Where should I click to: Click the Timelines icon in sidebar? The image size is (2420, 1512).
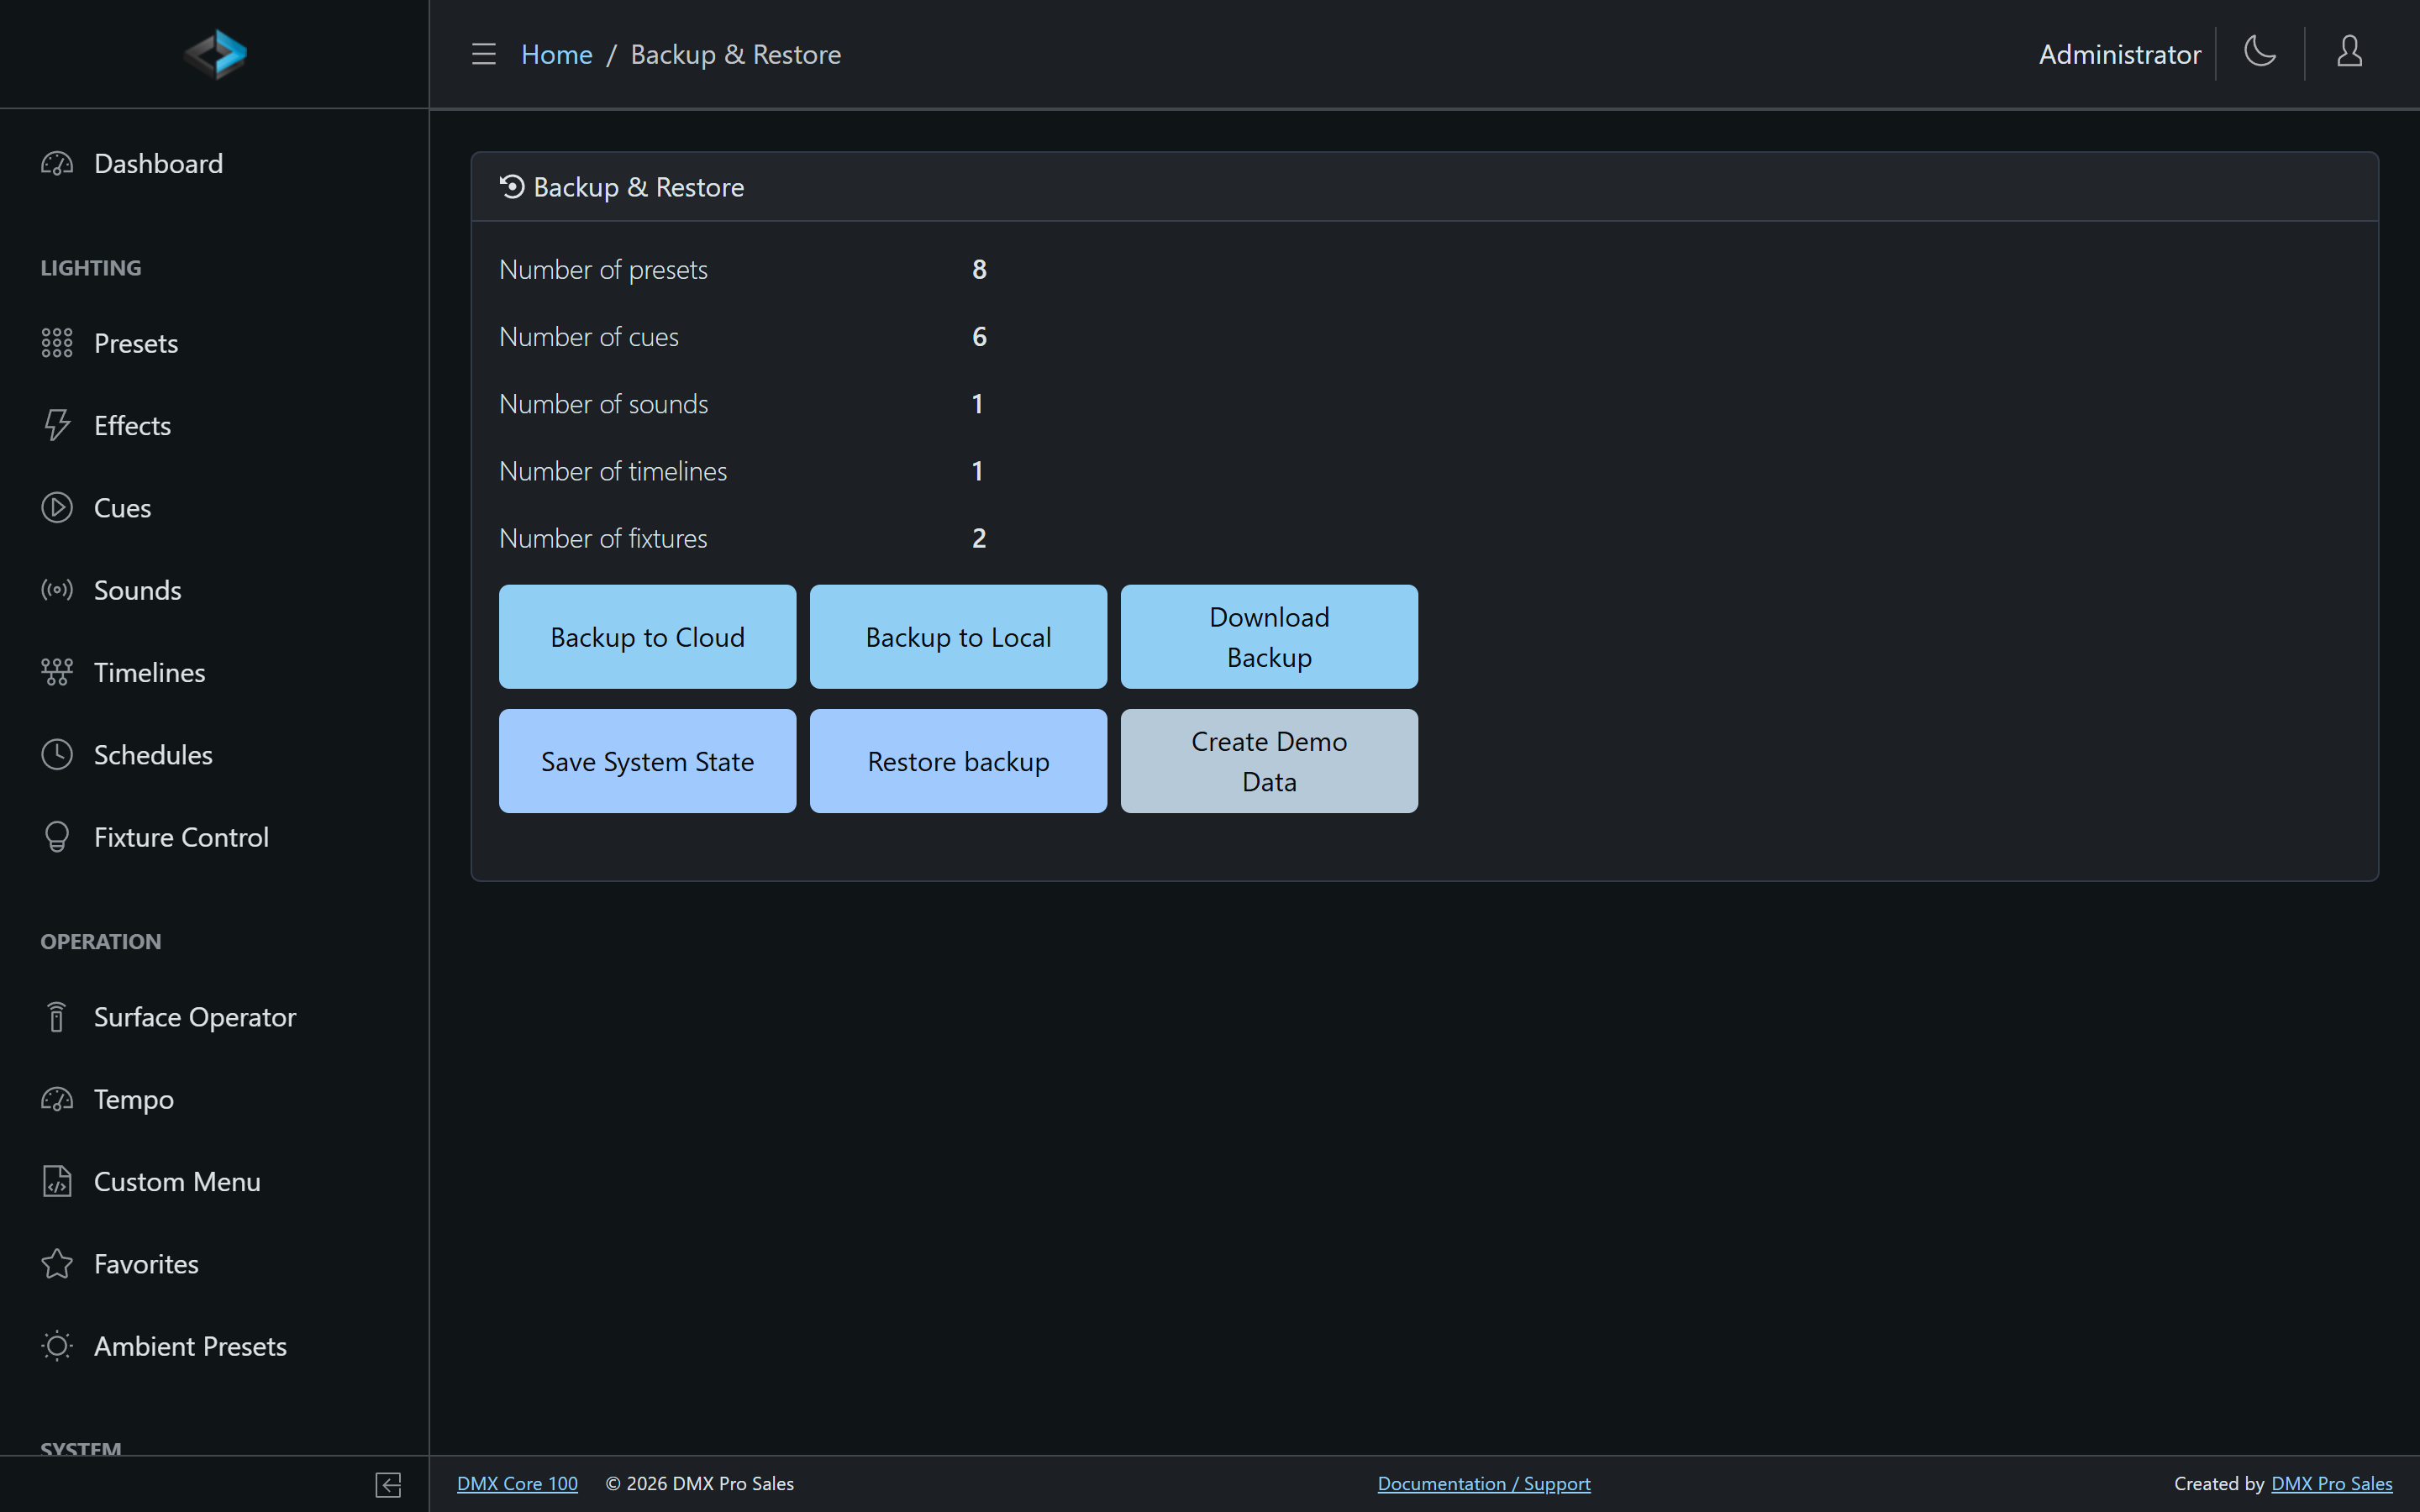tap(57, 672)
